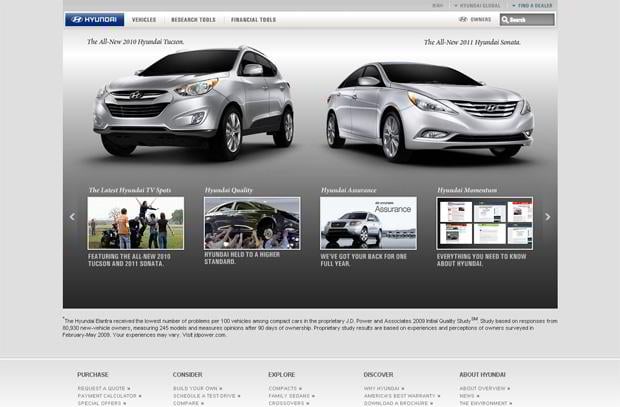Click the Build Your Own footer link
The image size is (620, 407).
click(x=196, y=387)
